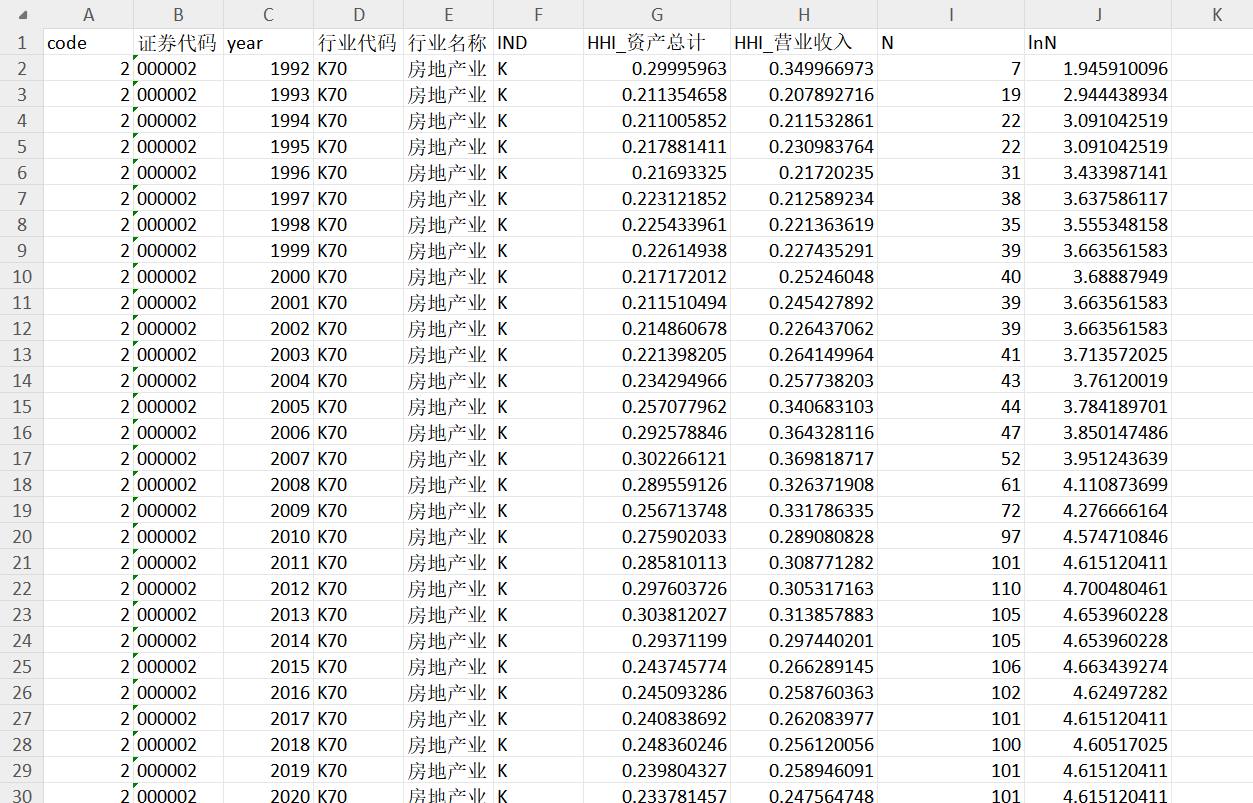1253x803 pixels.
Task: Select empty cell K1
Action: [x=1212, y=43]
